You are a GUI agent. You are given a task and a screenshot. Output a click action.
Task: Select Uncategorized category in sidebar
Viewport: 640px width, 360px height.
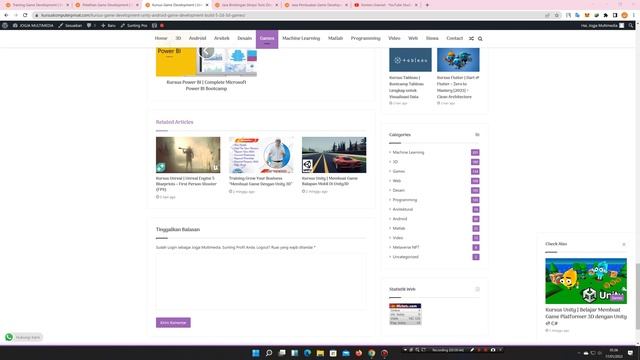point(405,257)
